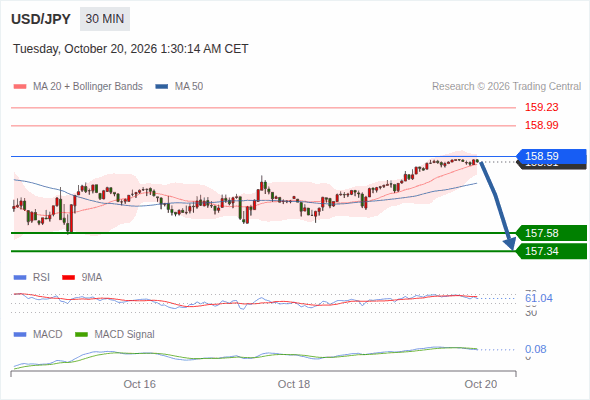The width and height of the screenshot is (590, 400).
Task: Click the green 157.58 support tag
Action: point(551,233)
